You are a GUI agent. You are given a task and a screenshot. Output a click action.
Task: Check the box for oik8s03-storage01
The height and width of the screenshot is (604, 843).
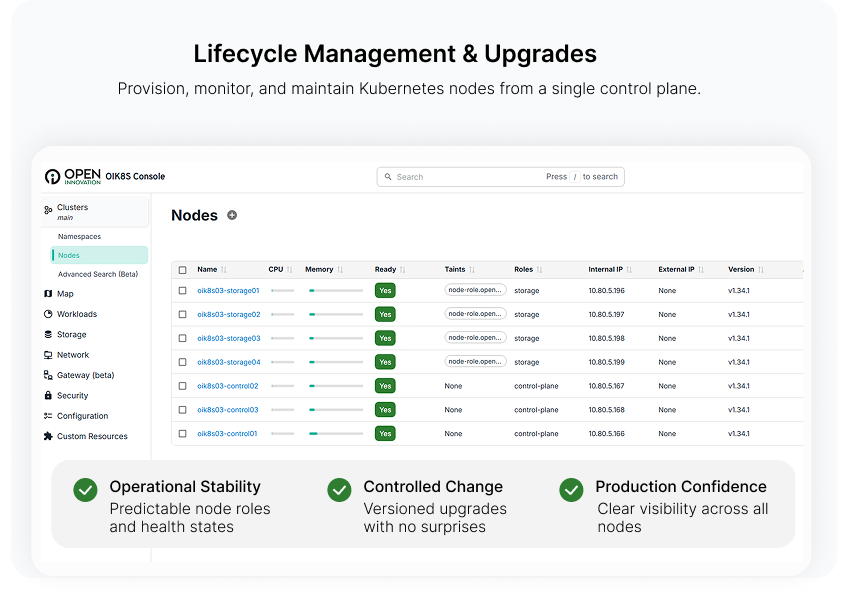click(x=182, y=291)
